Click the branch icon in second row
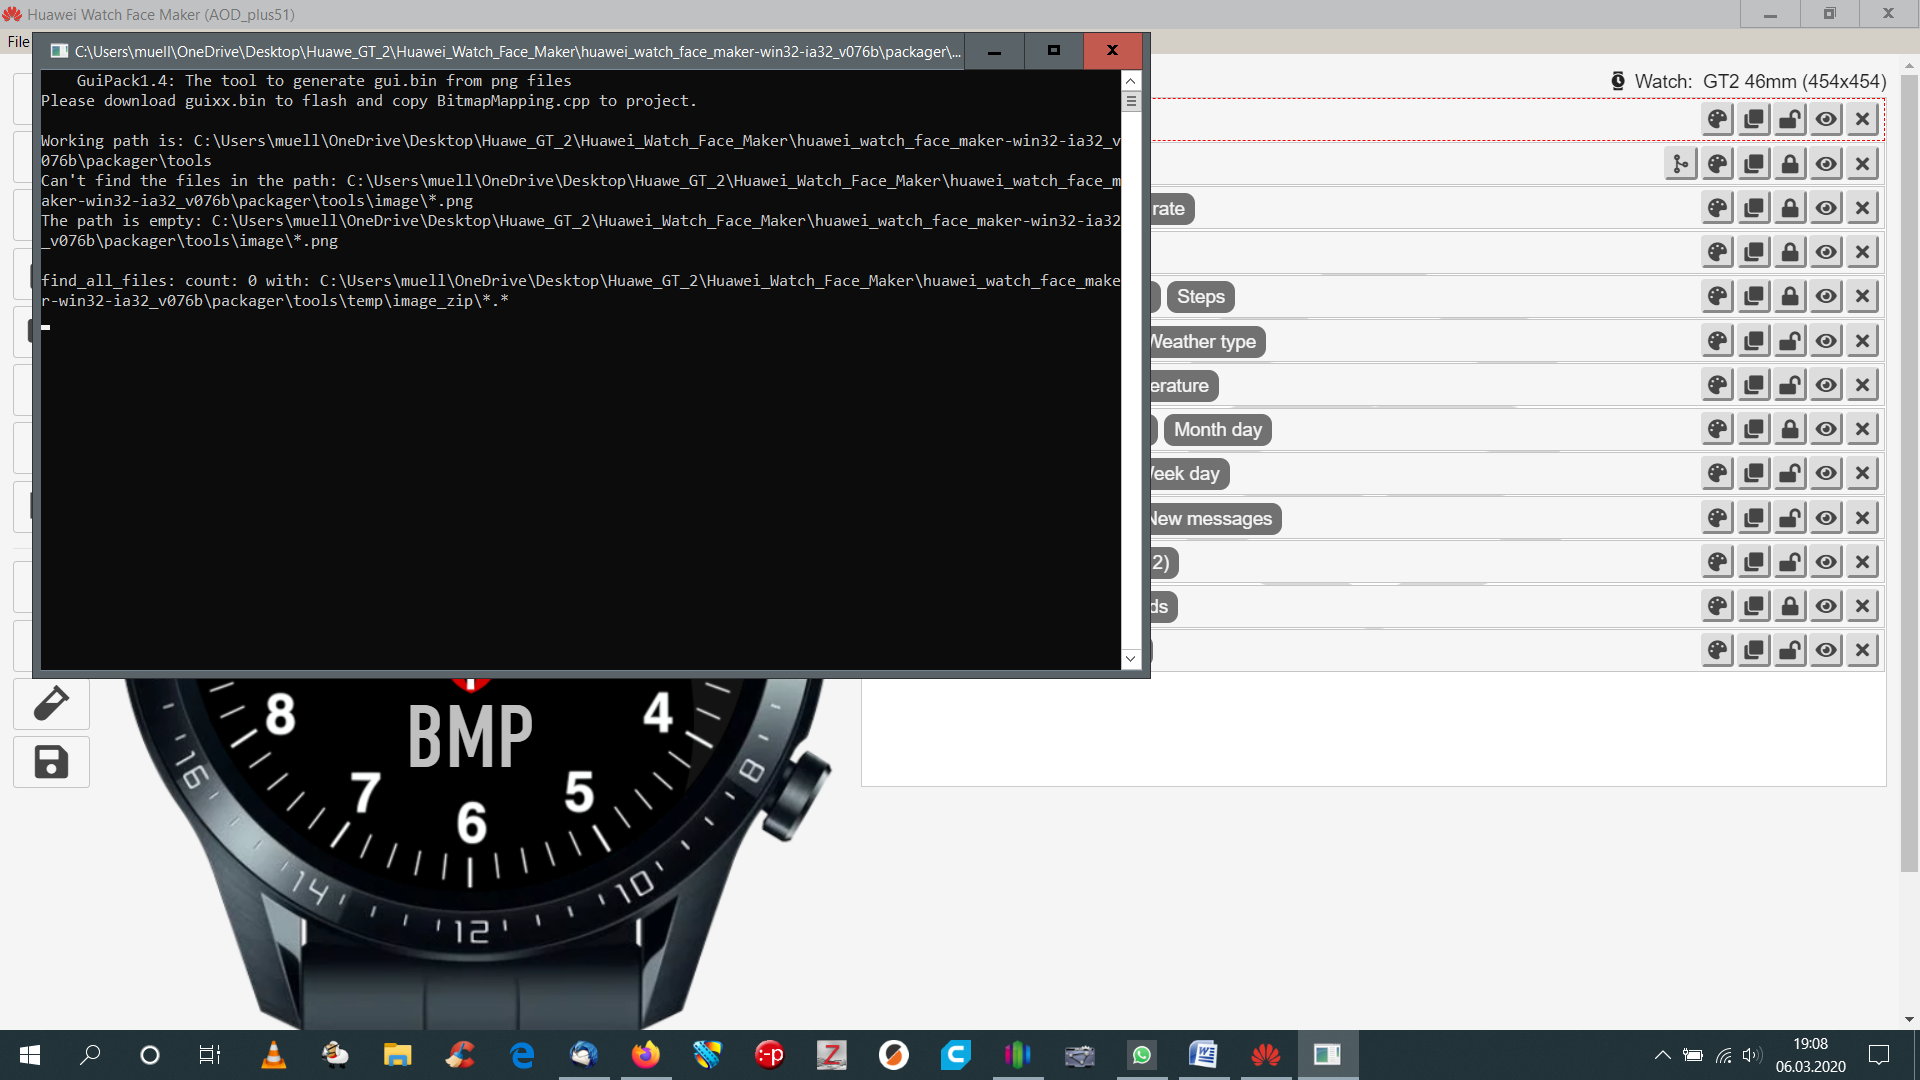1920x1080 pixels. pos(1681,164)
